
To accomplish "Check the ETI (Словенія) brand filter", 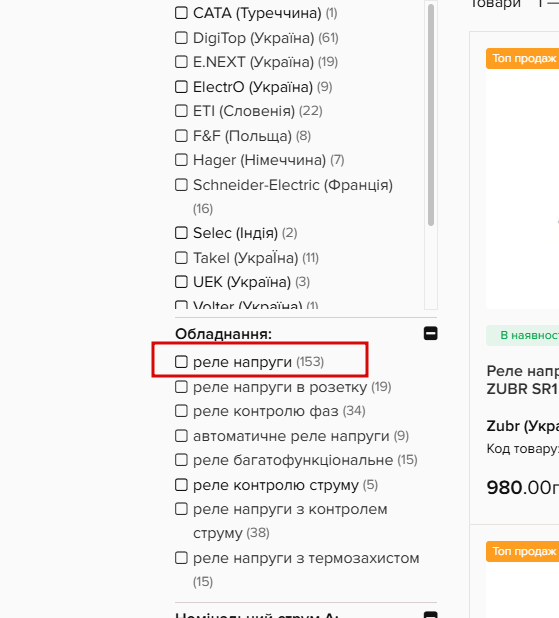I will (181, 111).
